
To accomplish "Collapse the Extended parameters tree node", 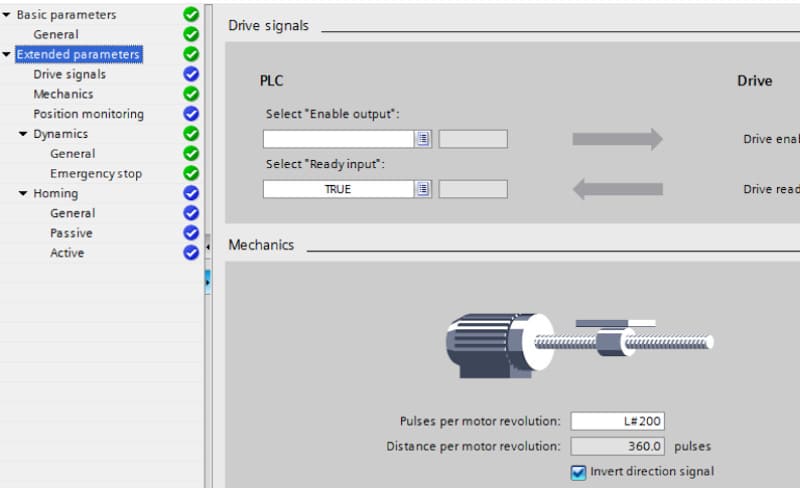I will pos(8,55).
